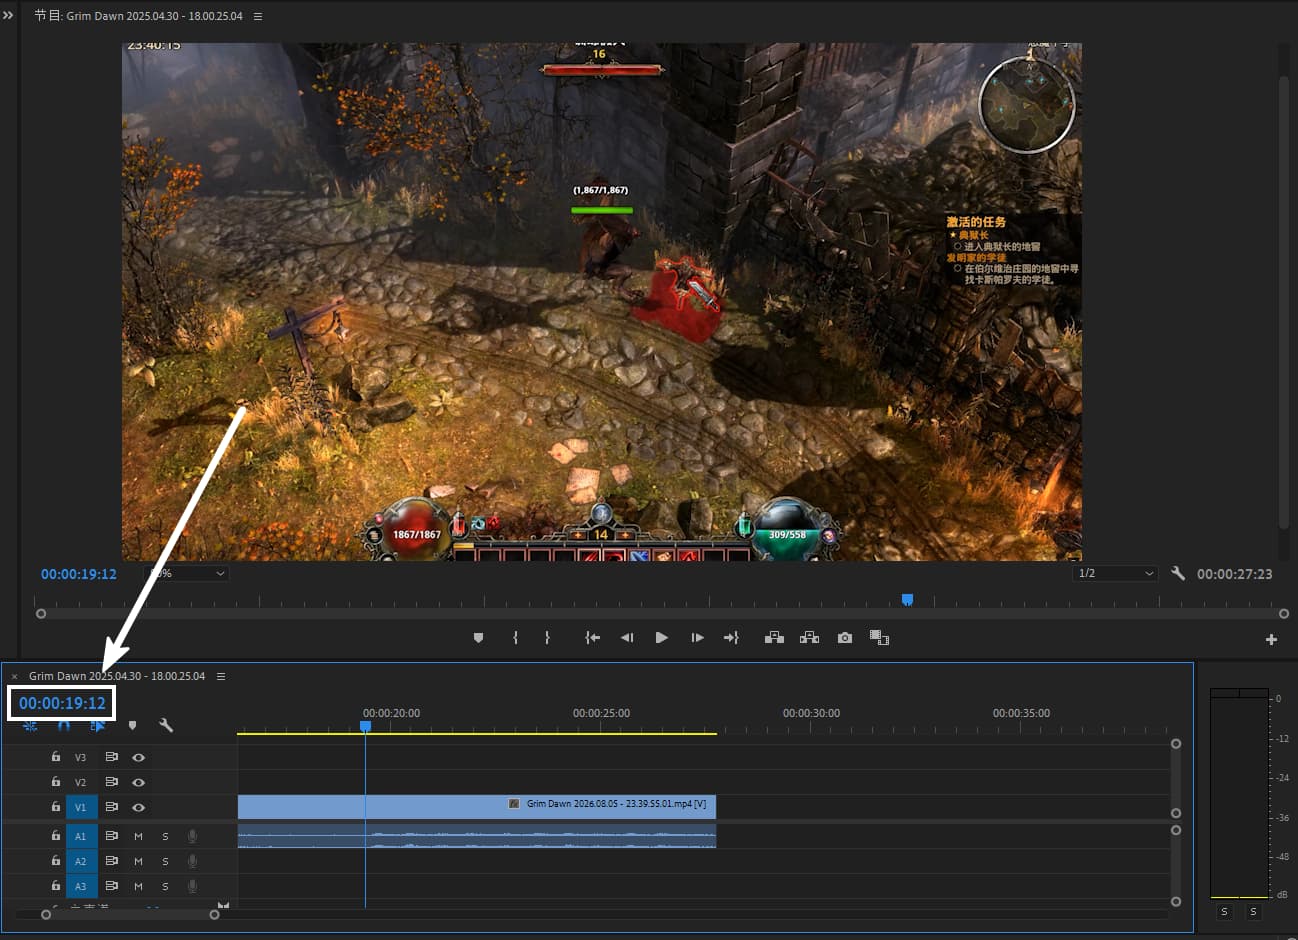The height and width of the screenshot is (940, 1298).
Task: Toggle lock on track A3
Action: pos(56,886)
